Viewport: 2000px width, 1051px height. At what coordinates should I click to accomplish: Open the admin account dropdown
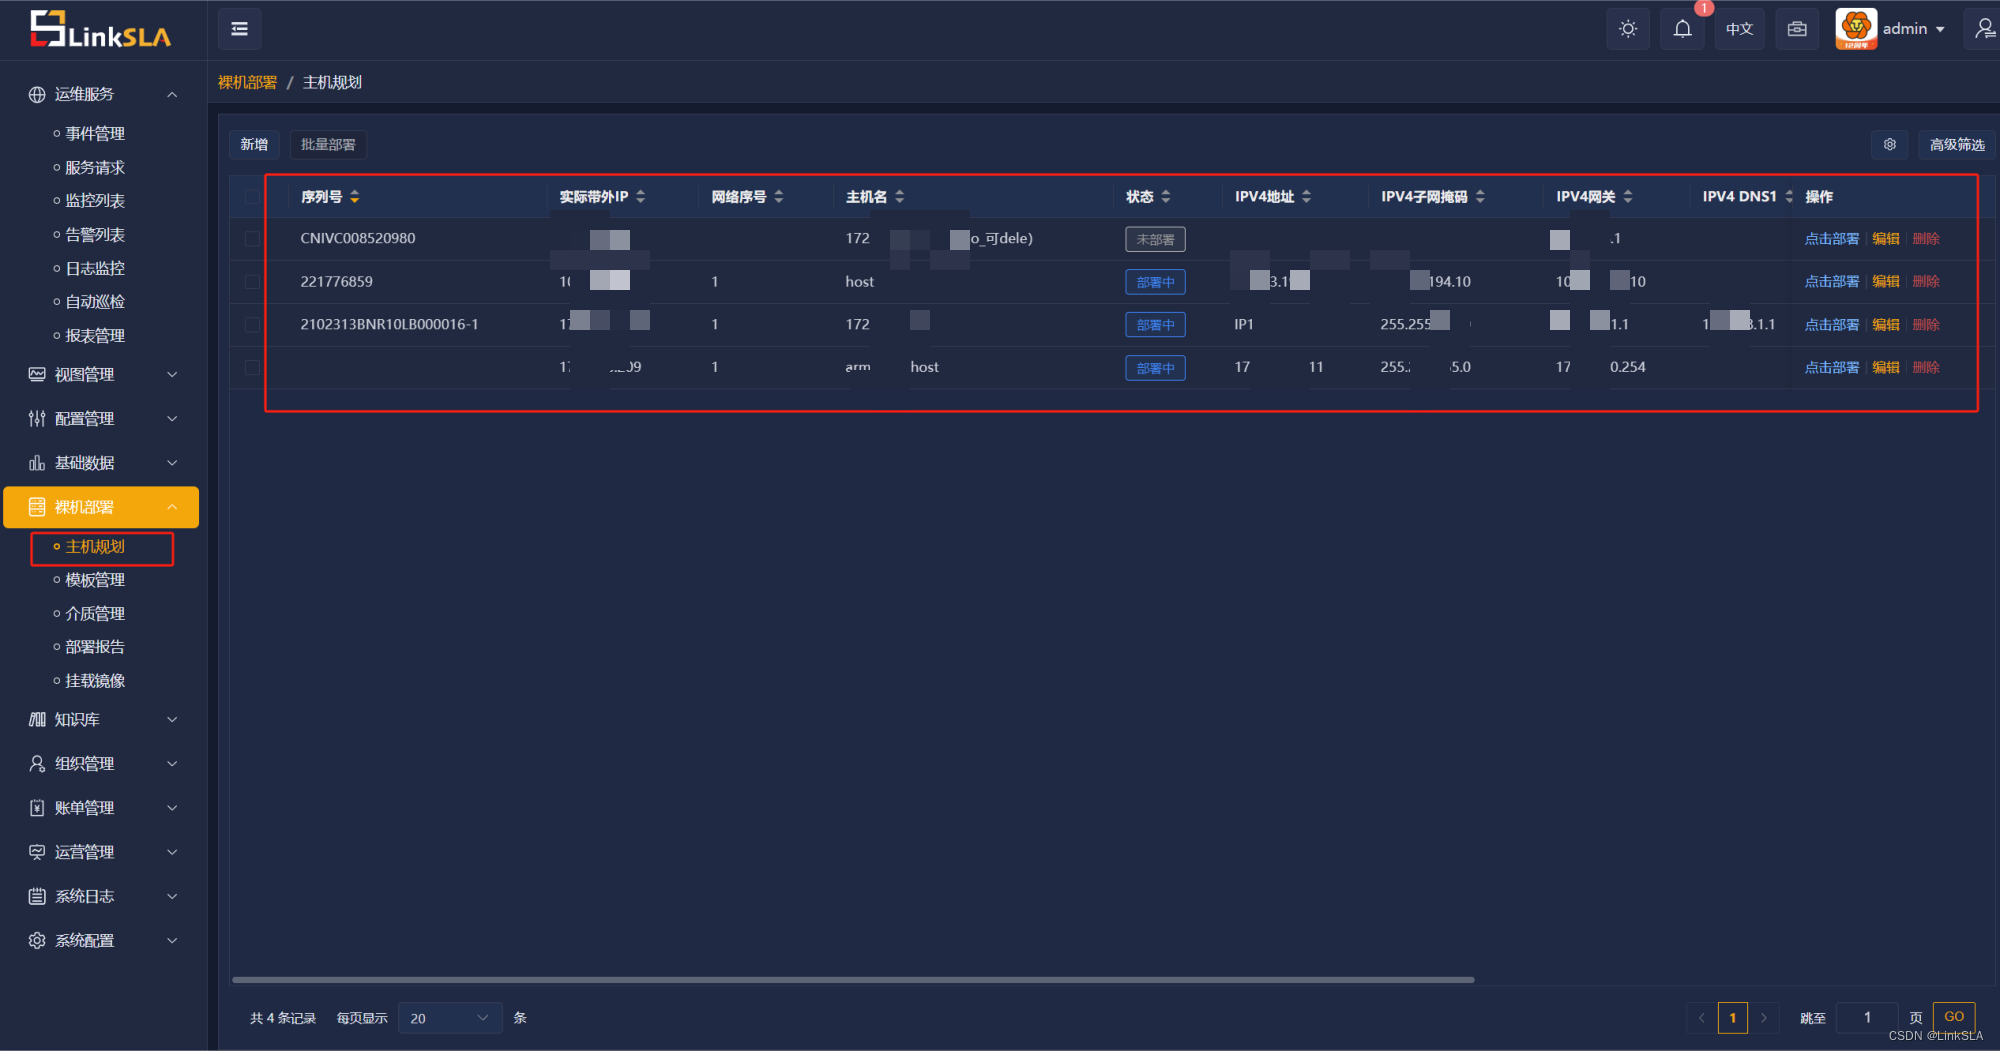click(x=1914, y=29)
